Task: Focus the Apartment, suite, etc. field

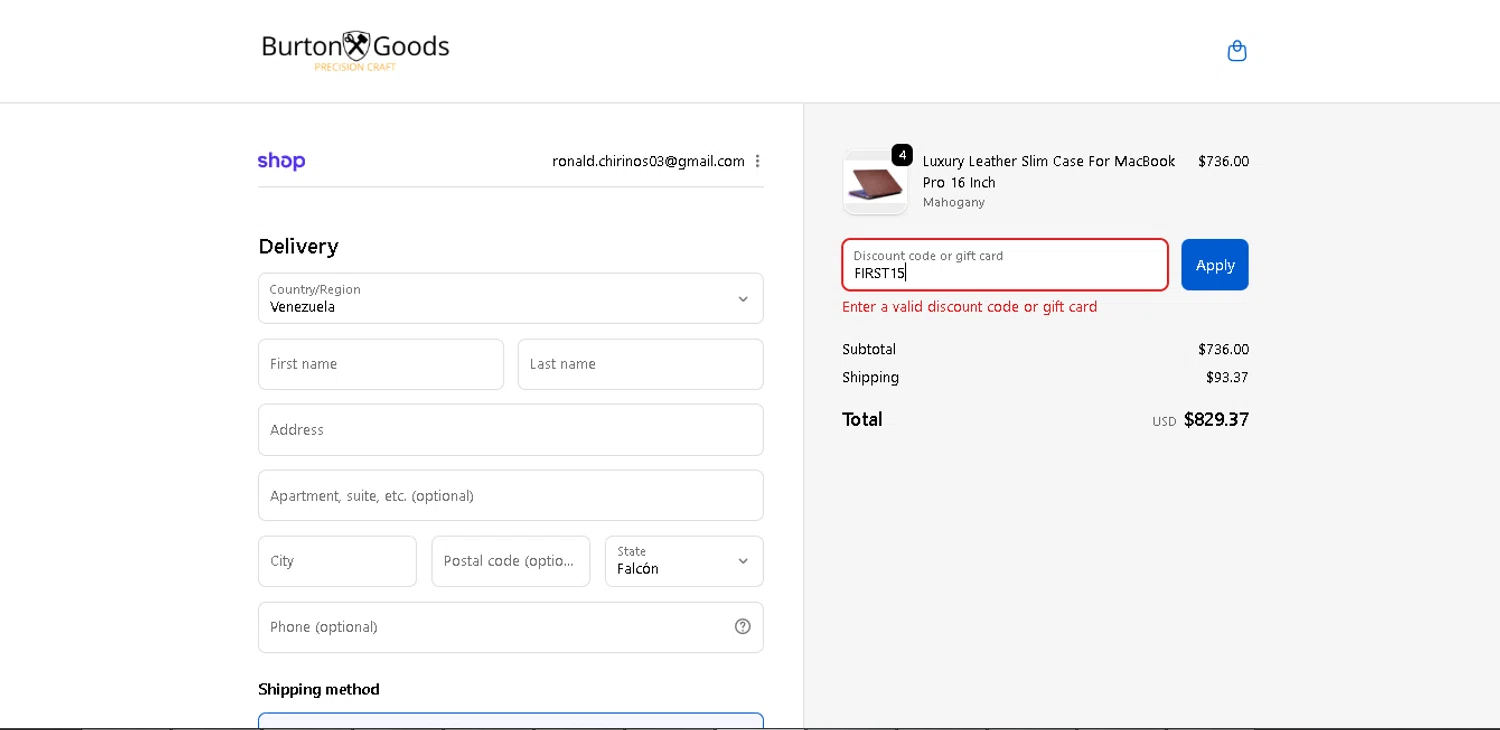Action: [511, 496]
